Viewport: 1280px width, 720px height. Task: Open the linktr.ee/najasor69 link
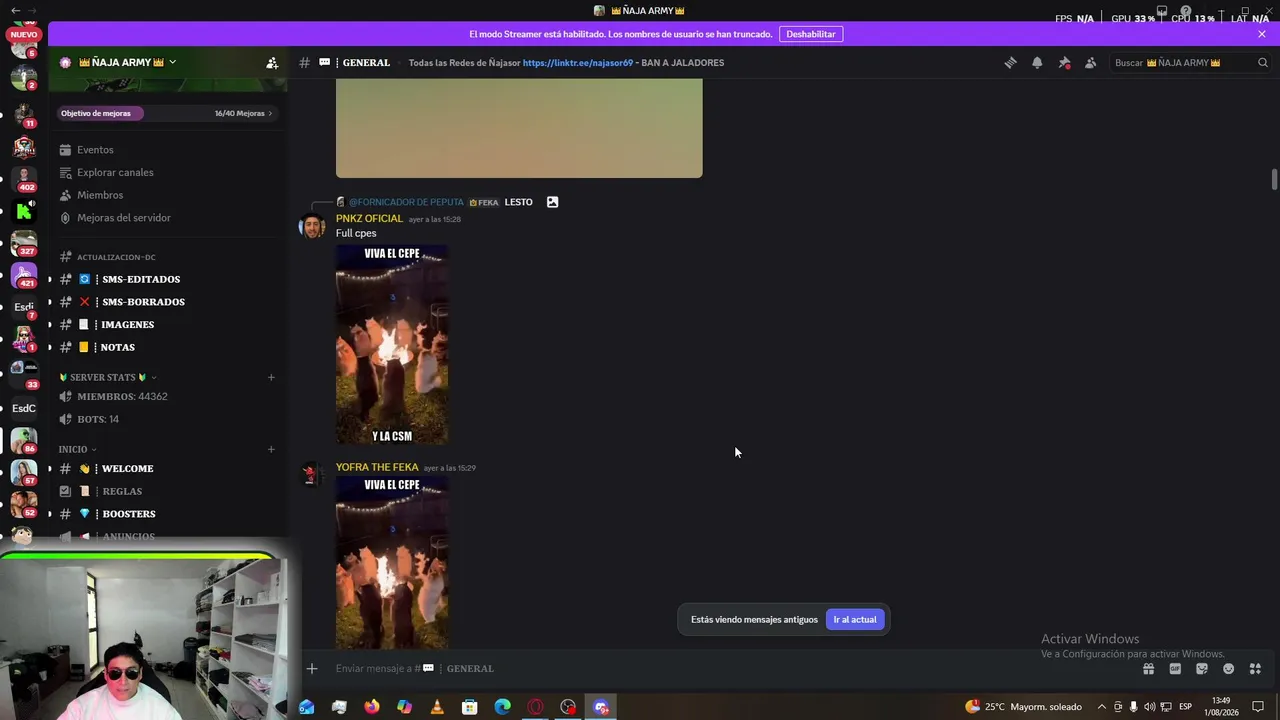tap(577, 62)
